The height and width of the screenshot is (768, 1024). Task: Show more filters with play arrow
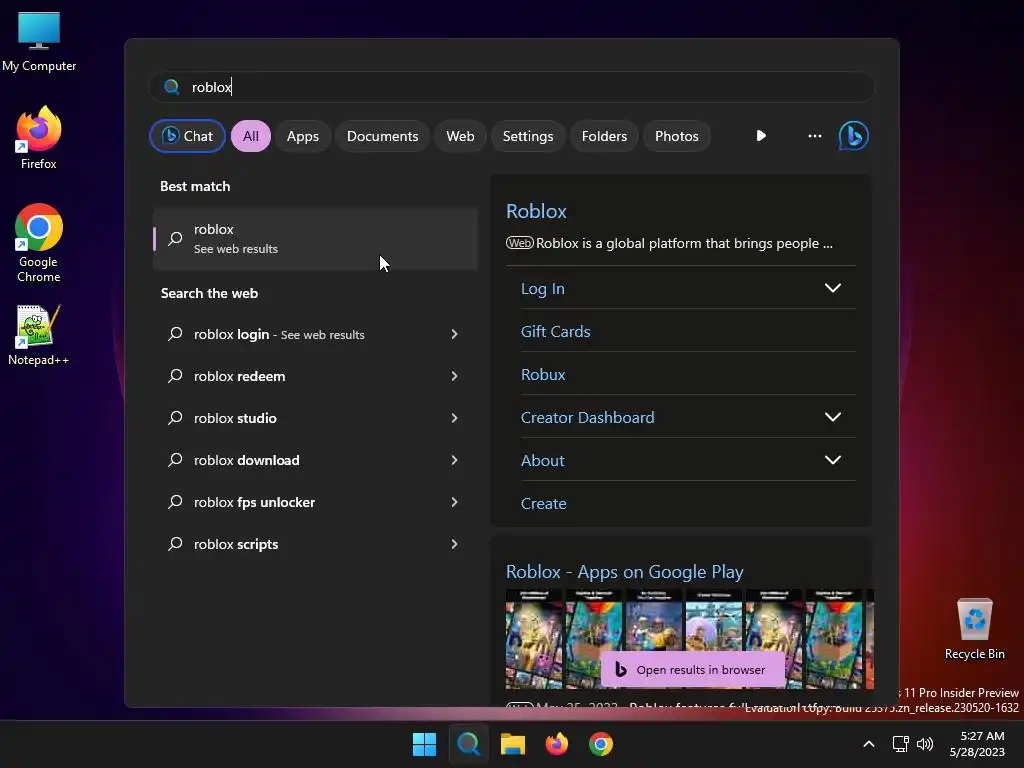tap(761, 136)
